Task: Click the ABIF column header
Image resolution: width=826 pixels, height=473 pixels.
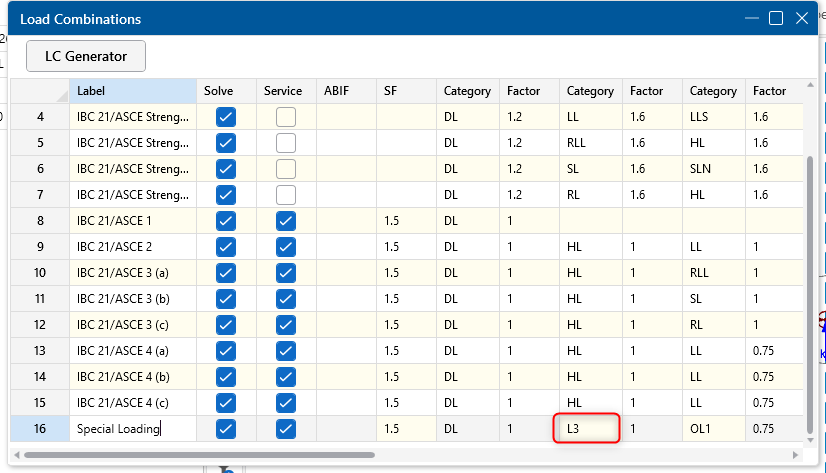Action: tap(346, 91)
